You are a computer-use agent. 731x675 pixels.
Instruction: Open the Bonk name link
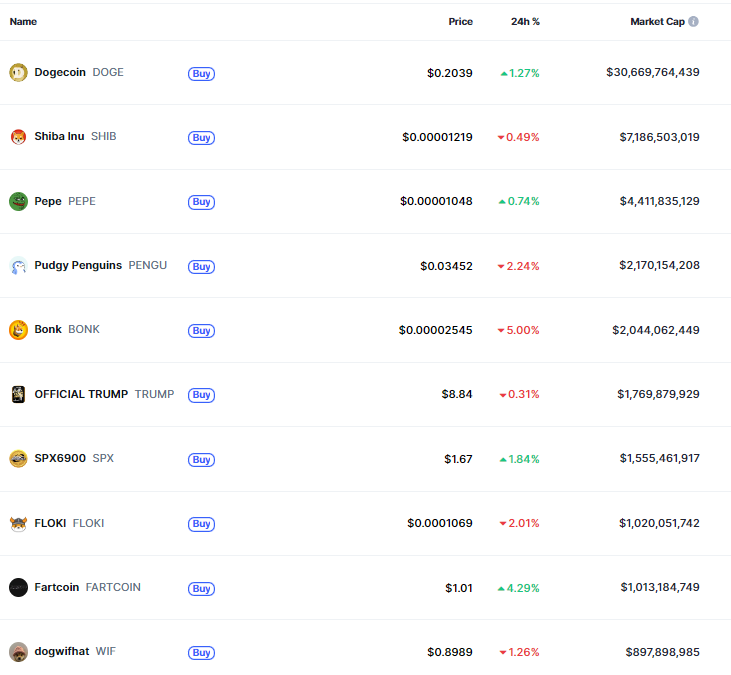[48, 330]
